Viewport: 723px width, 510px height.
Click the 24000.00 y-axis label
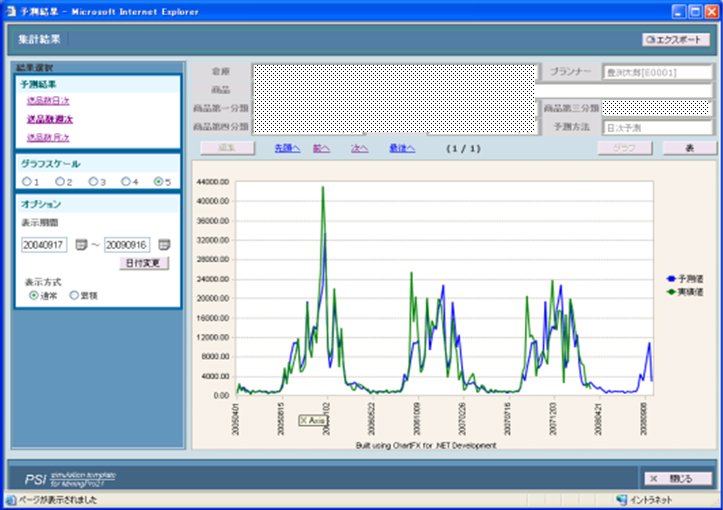click(x=213, y=279)
